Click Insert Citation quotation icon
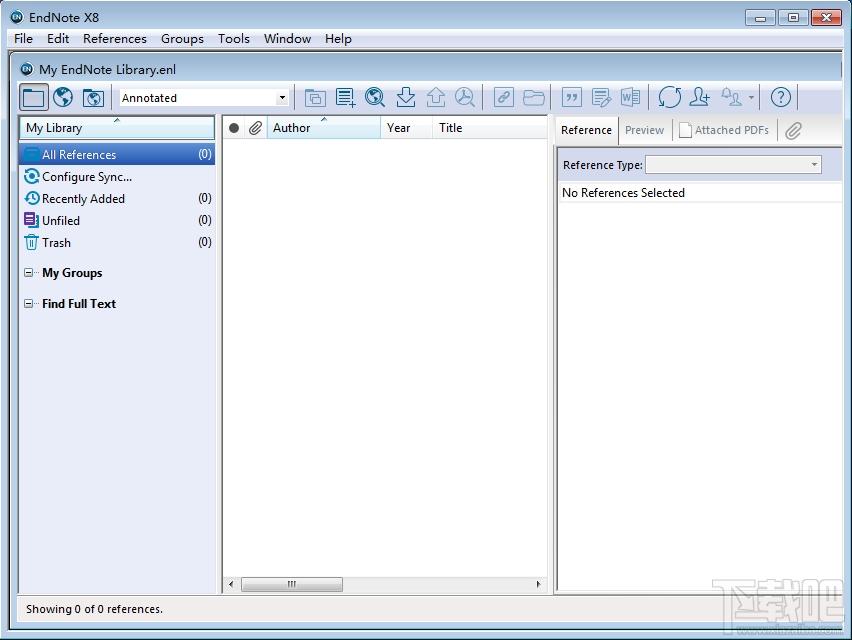Screen dimensions: 852x640 [x=572, y=98]
